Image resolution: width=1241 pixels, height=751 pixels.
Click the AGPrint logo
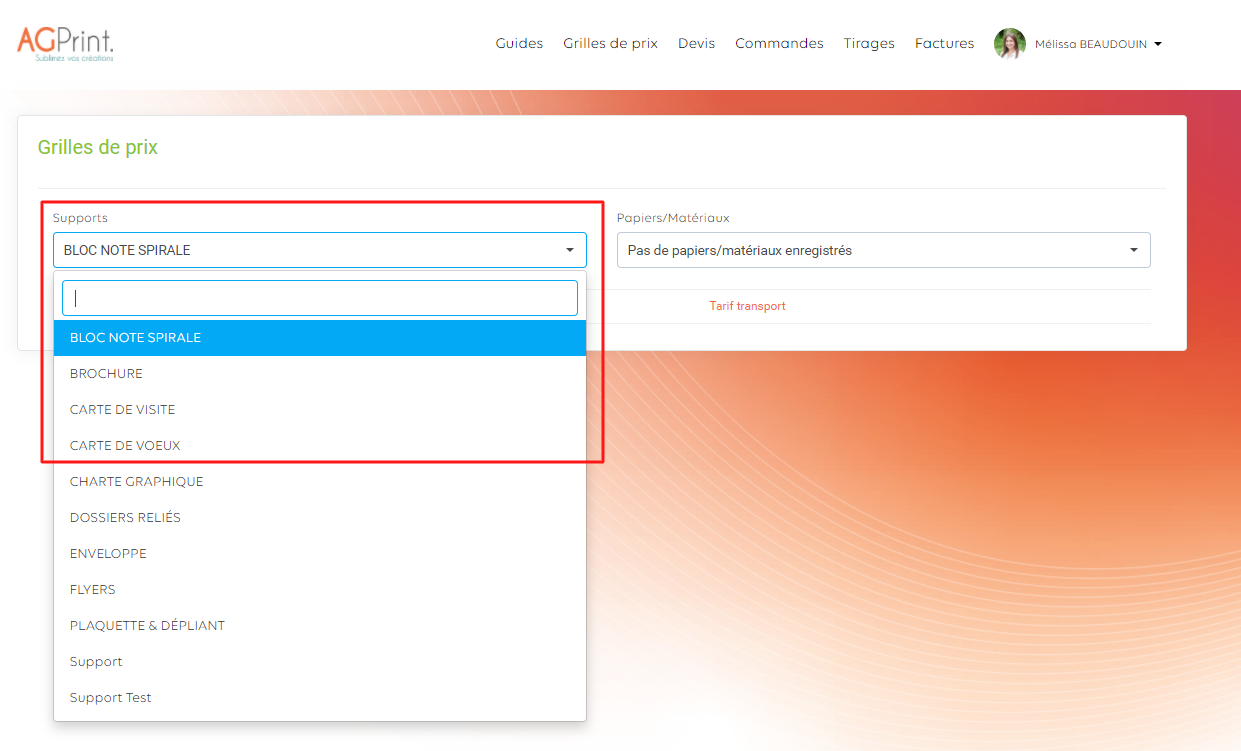(x=65, y=44)
